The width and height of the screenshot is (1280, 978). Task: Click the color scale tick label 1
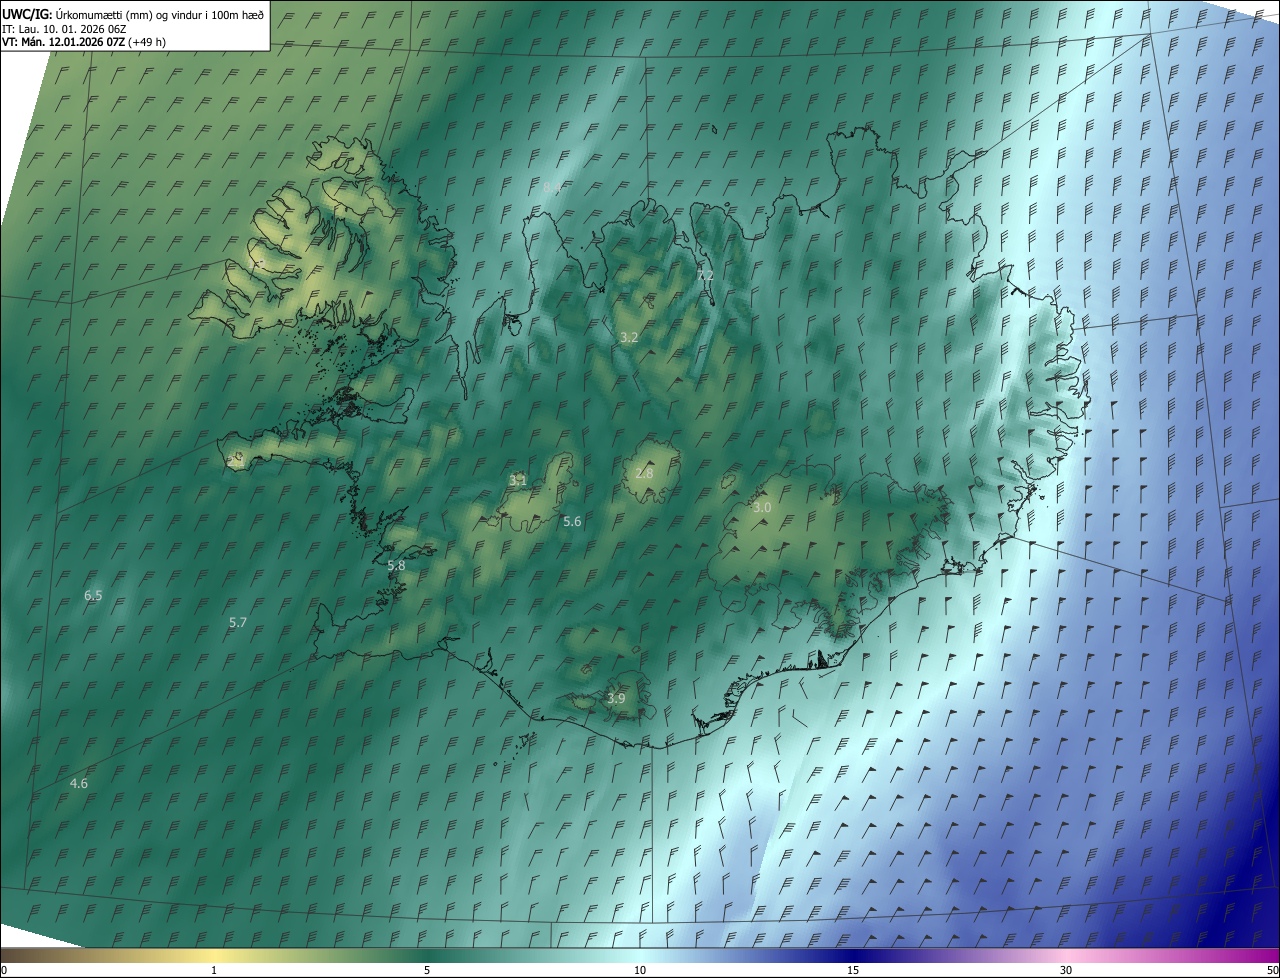tap(214, 971)
